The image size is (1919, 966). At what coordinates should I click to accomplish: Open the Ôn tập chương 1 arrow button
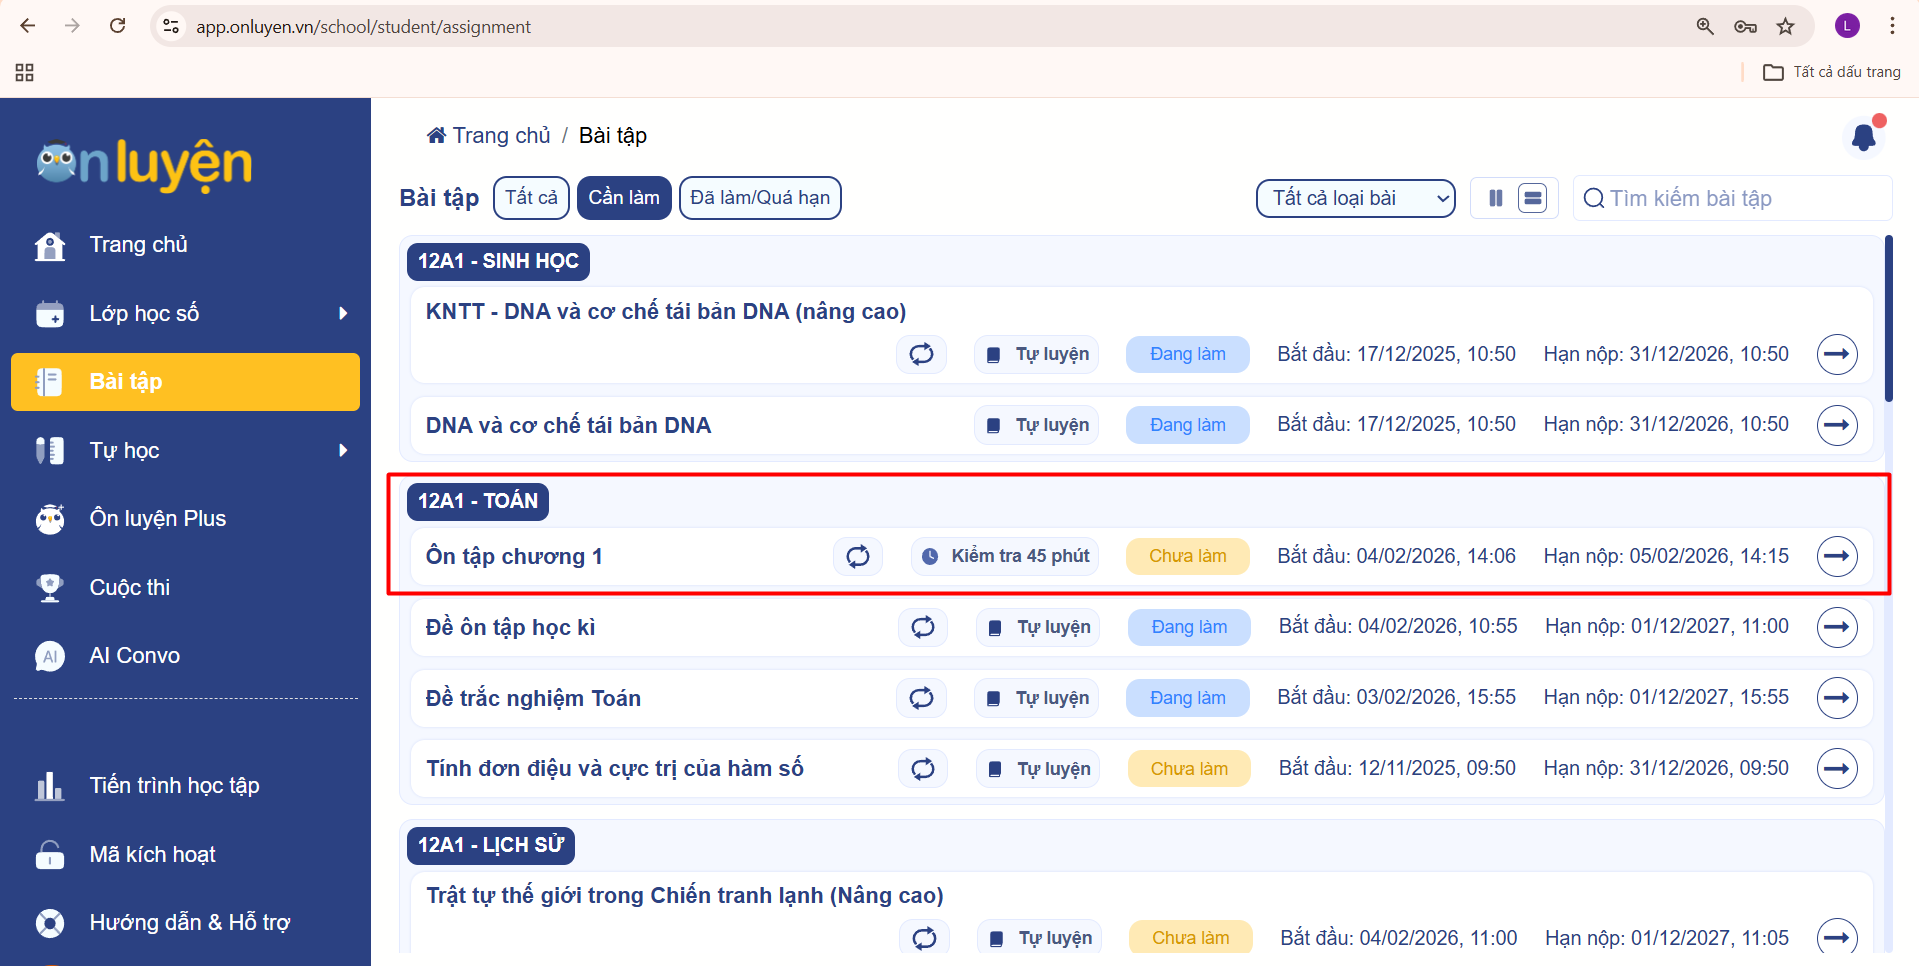coord(1836,556)
